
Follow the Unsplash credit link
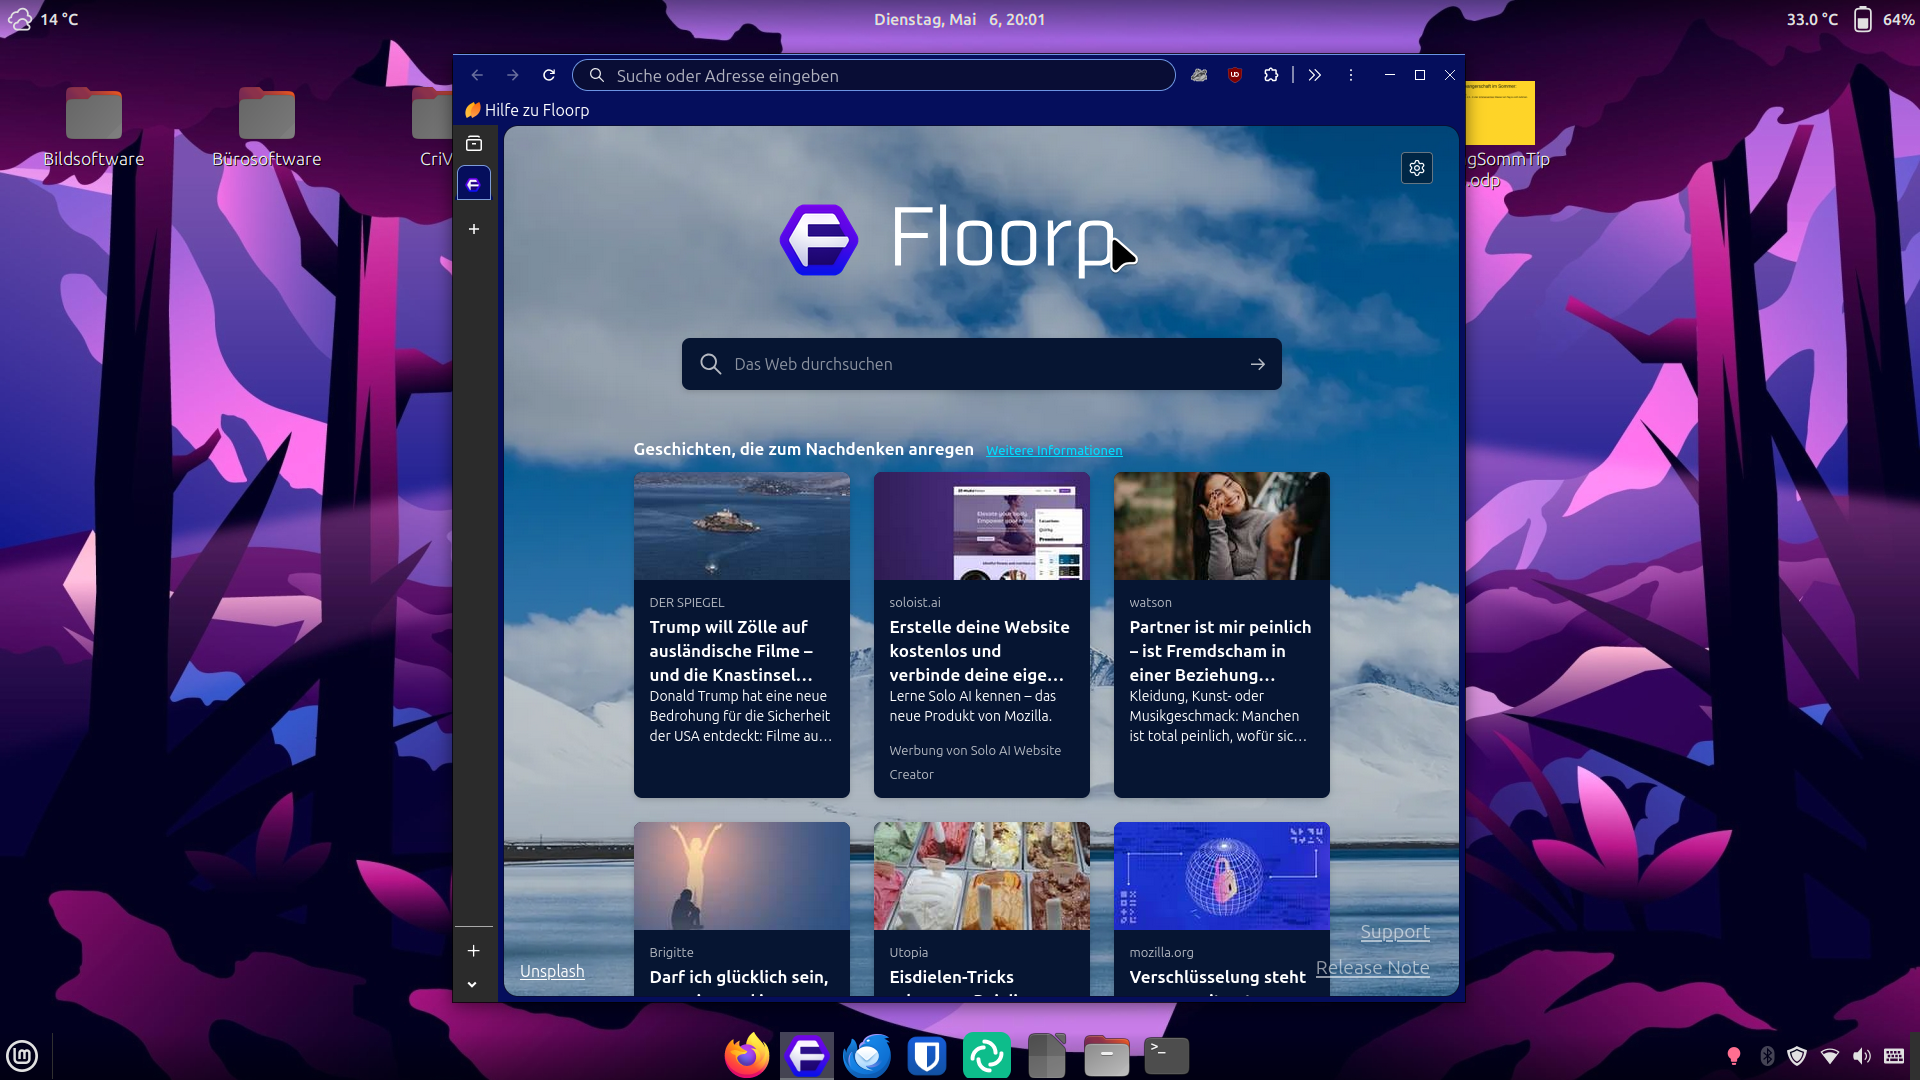[552, 971]
